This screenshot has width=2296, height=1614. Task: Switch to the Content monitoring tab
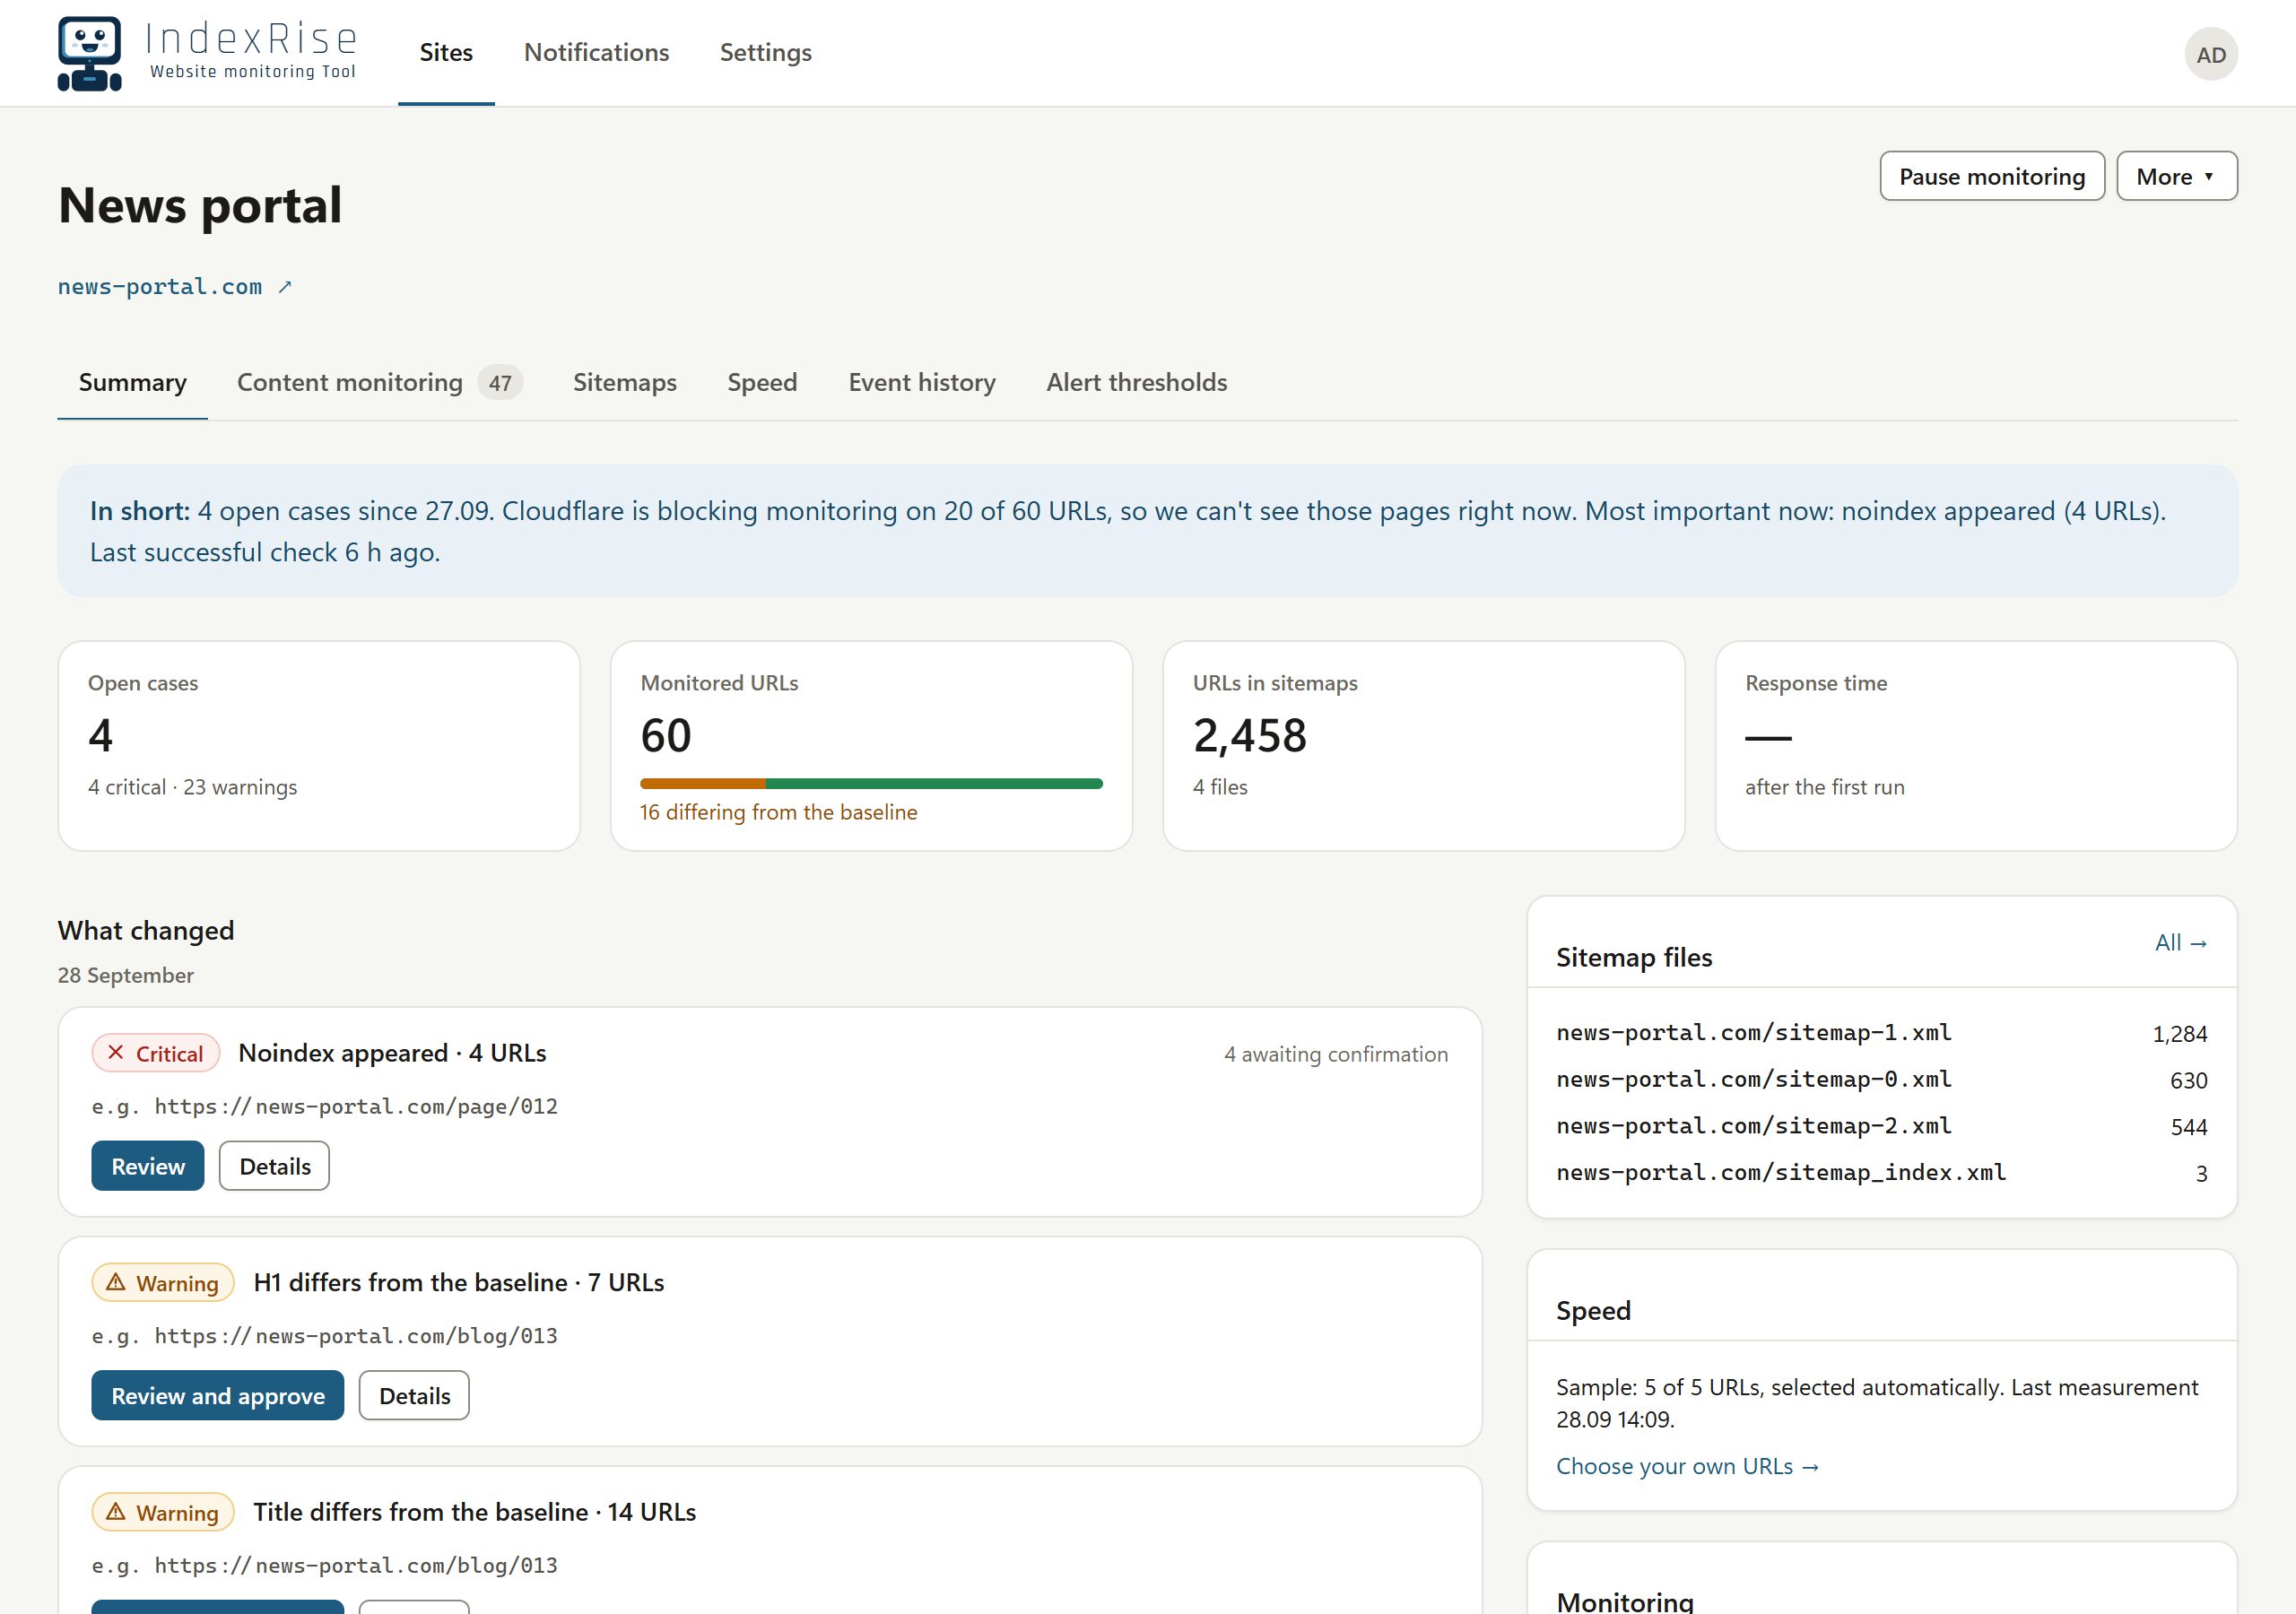click(x=380, y=382)
